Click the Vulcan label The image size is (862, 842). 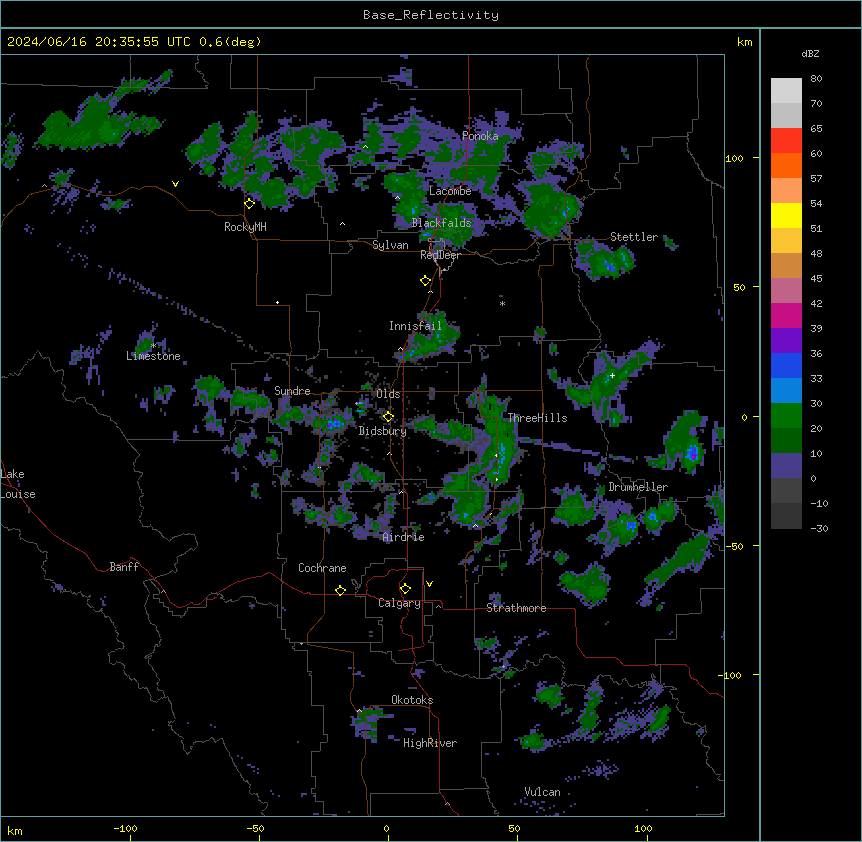543,792
